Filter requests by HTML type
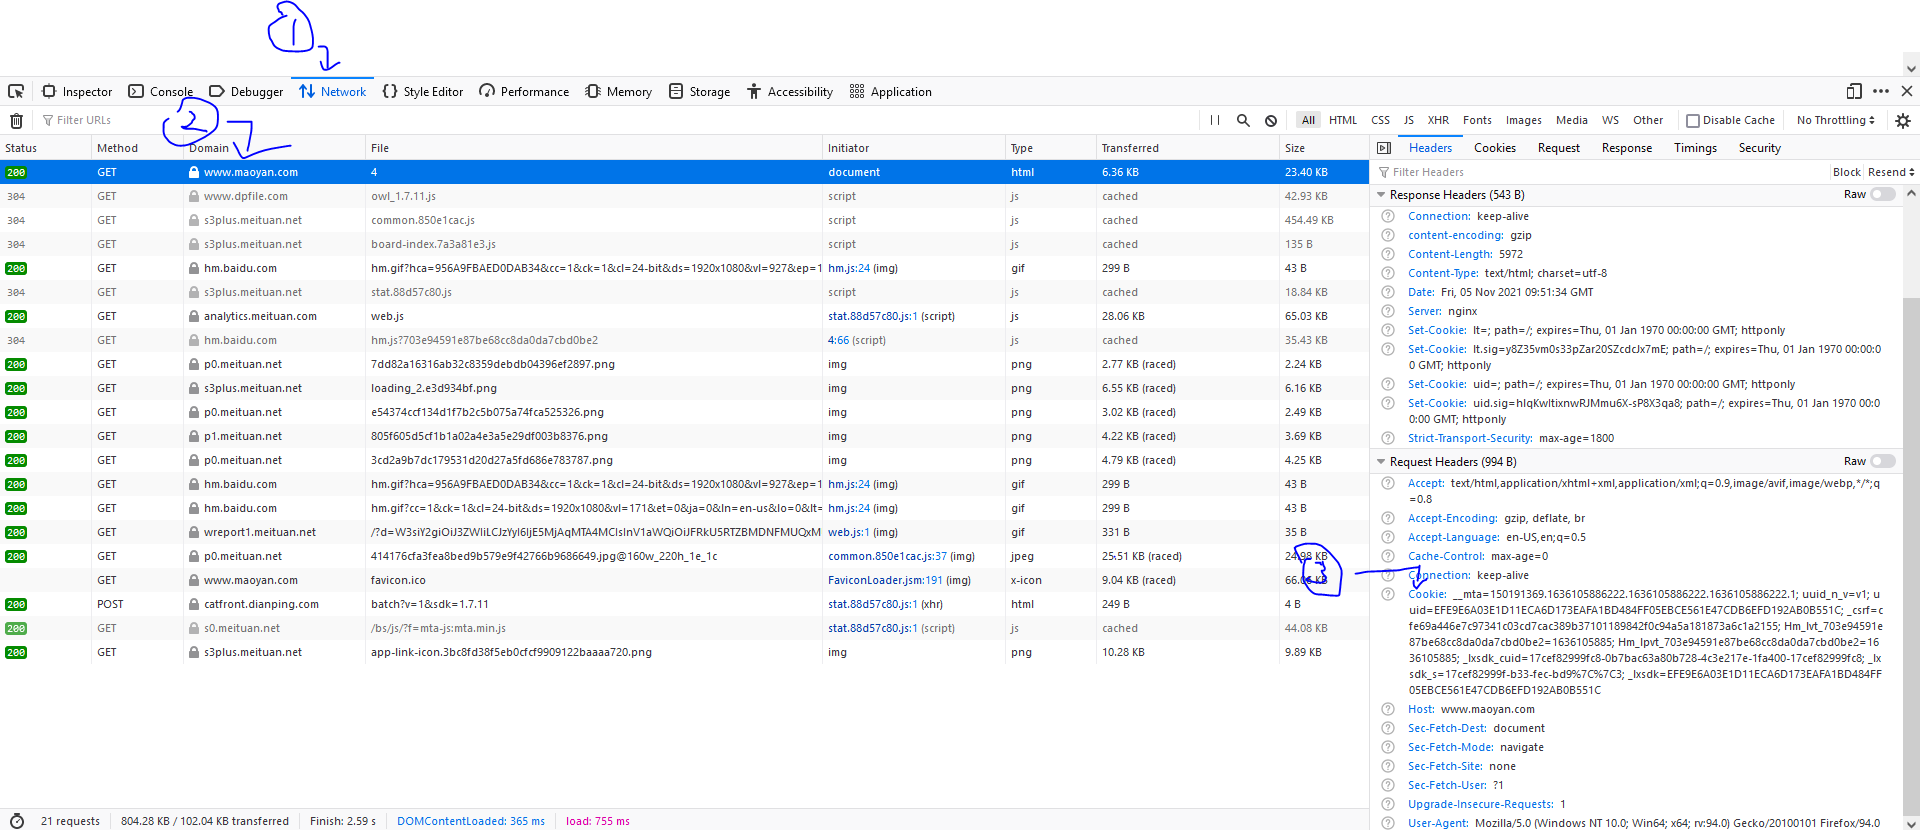1920x830 pixels. (1343, 120)
